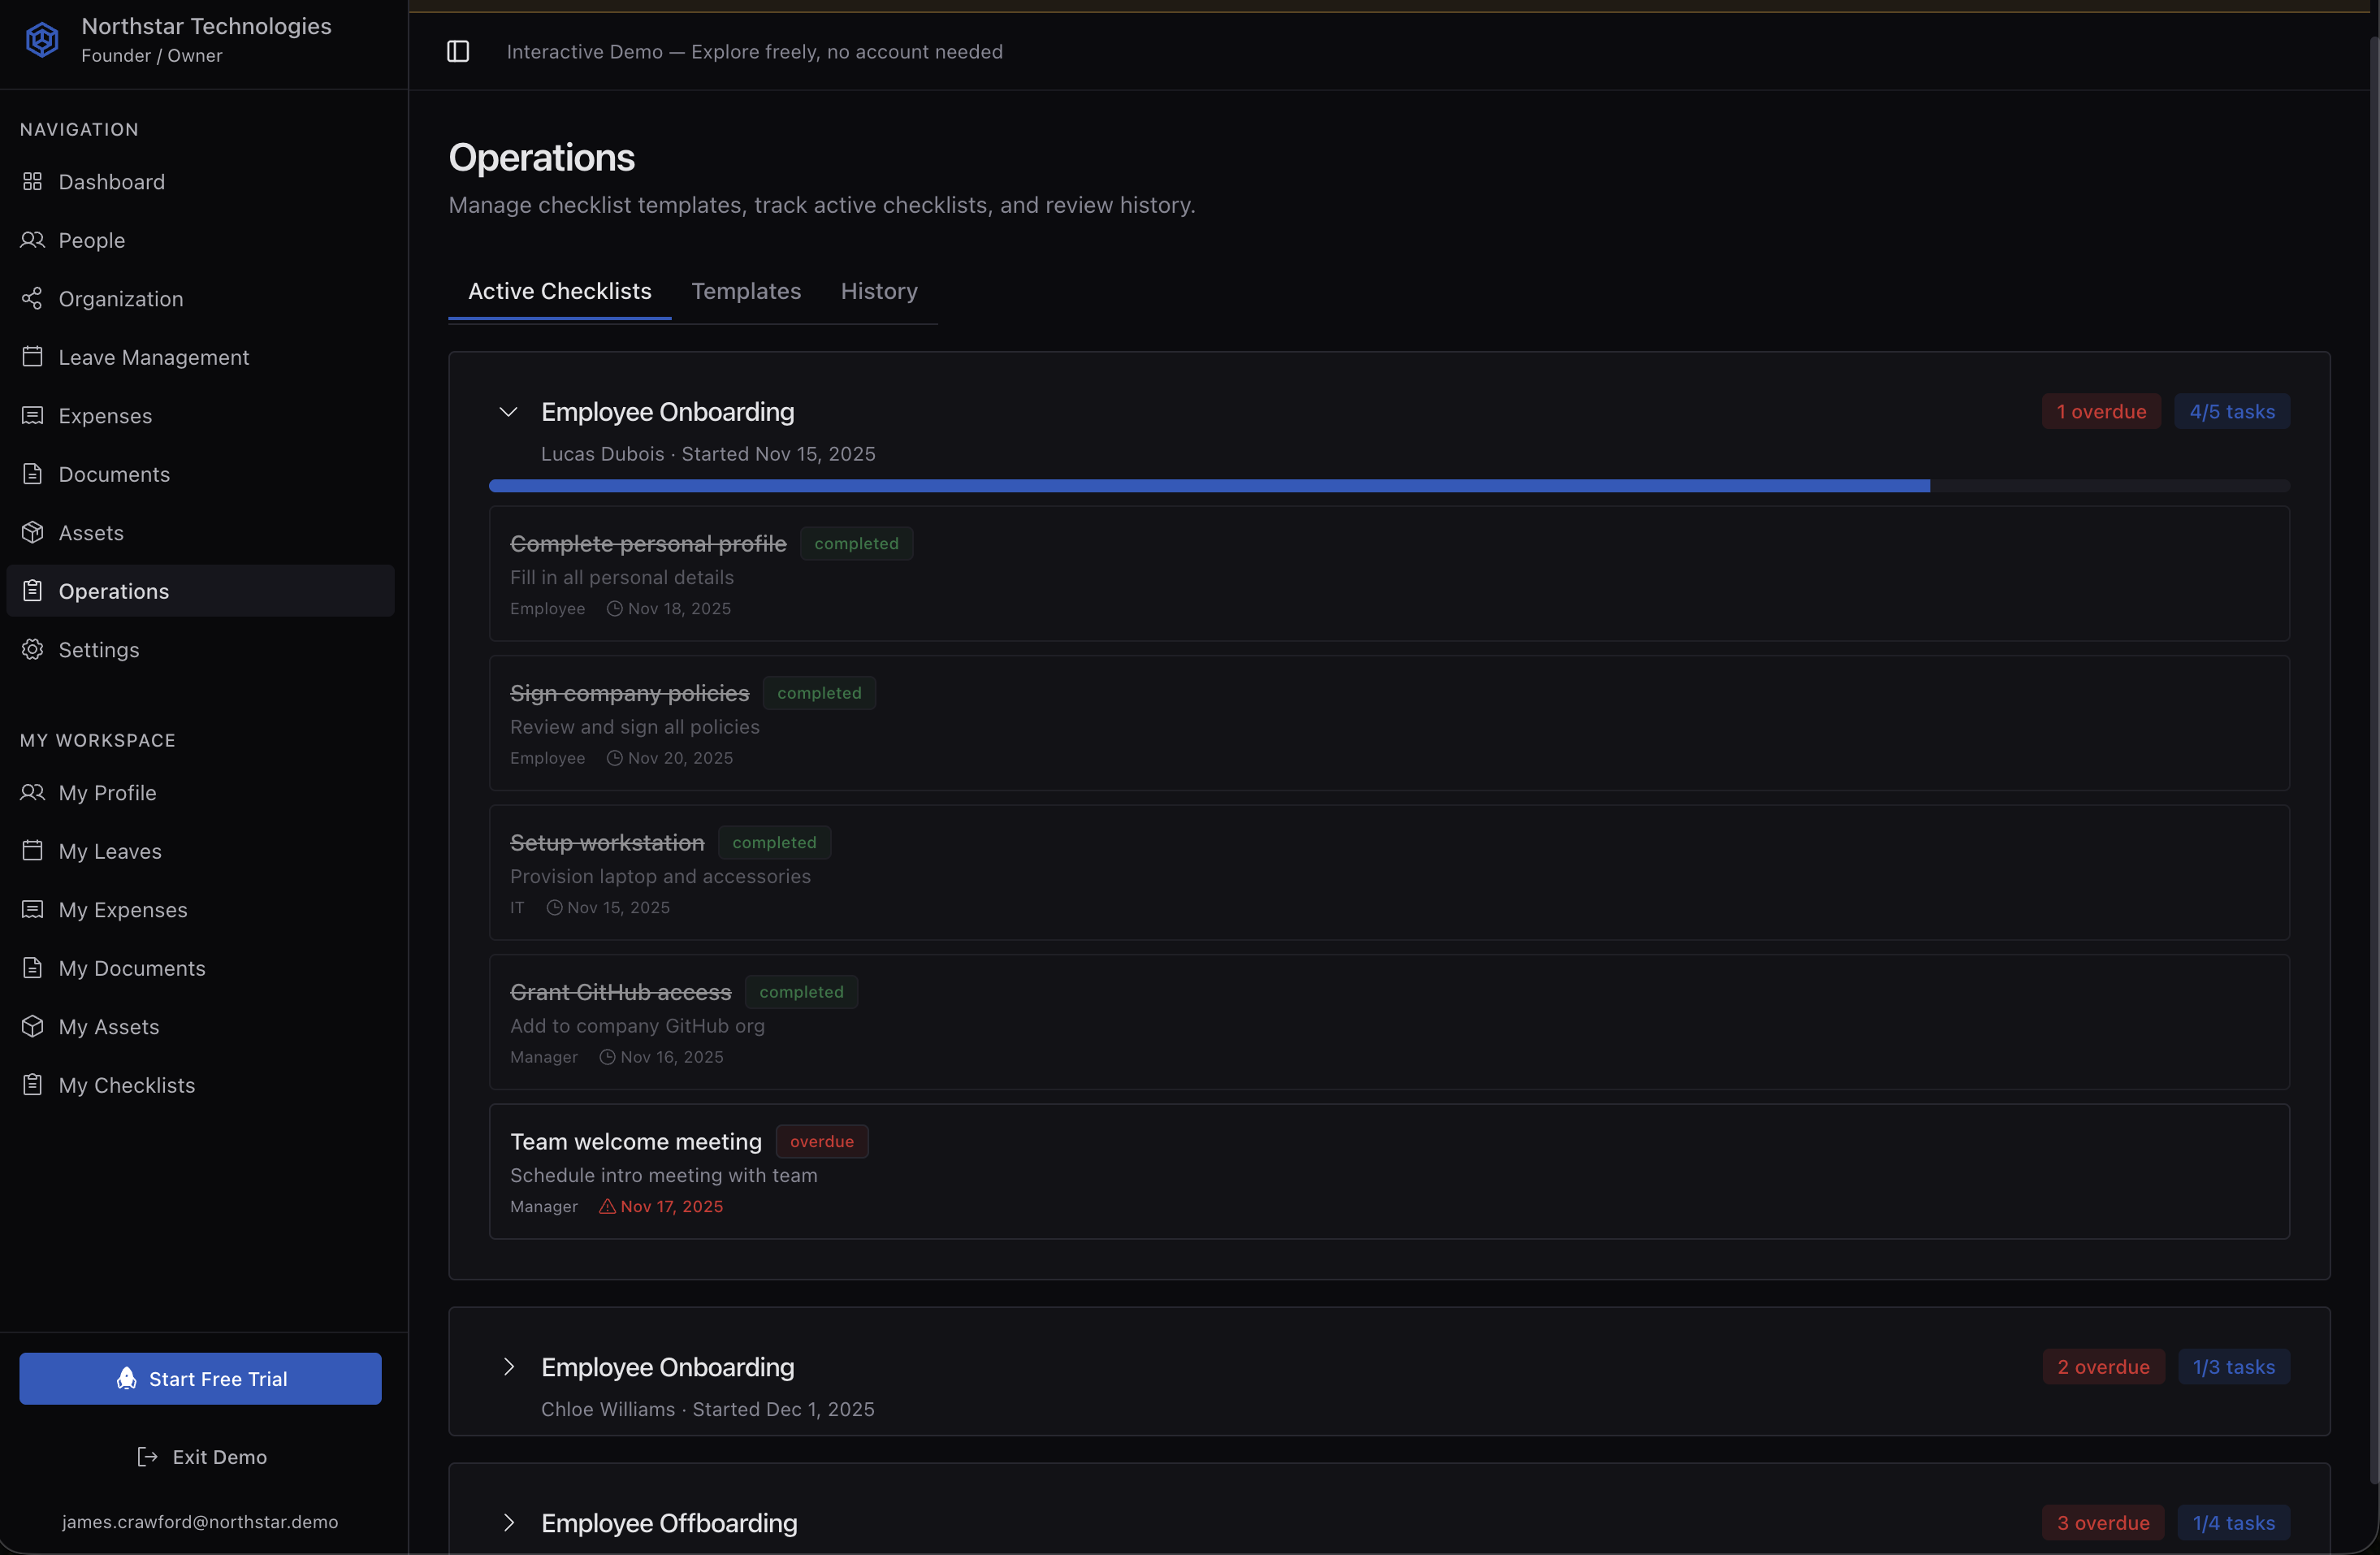The width and height of the screenshot is (2380, 1555).
Task: Click the Organization share icon
Action: coord(32,299)
